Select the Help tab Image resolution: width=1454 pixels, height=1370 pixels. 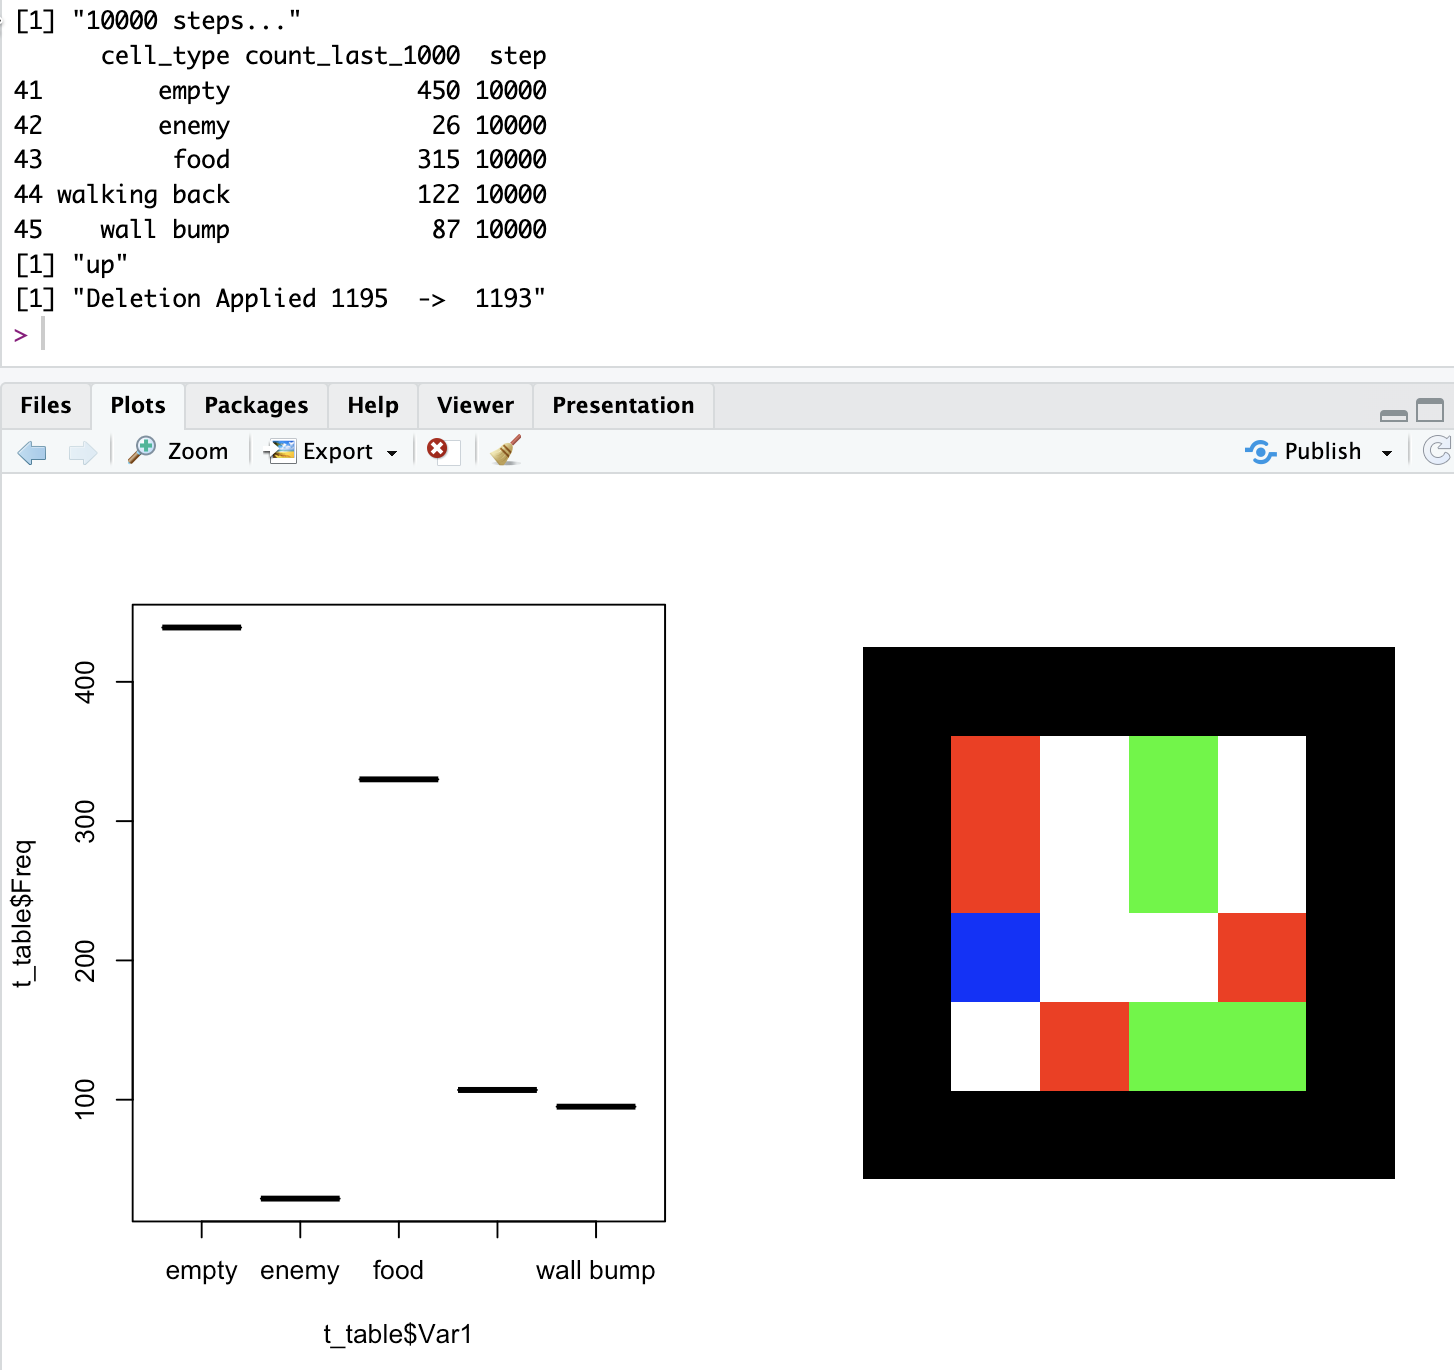pyautogui.click(x=373, y=405)
